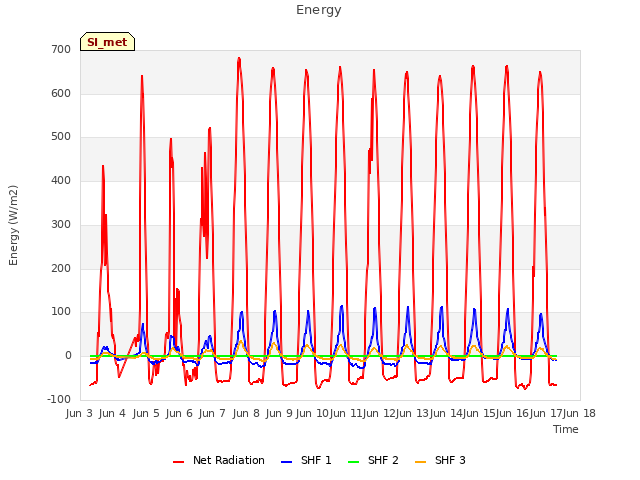
Task: Click the Jun 8 x-axis label
Action: tap(246, 413)
